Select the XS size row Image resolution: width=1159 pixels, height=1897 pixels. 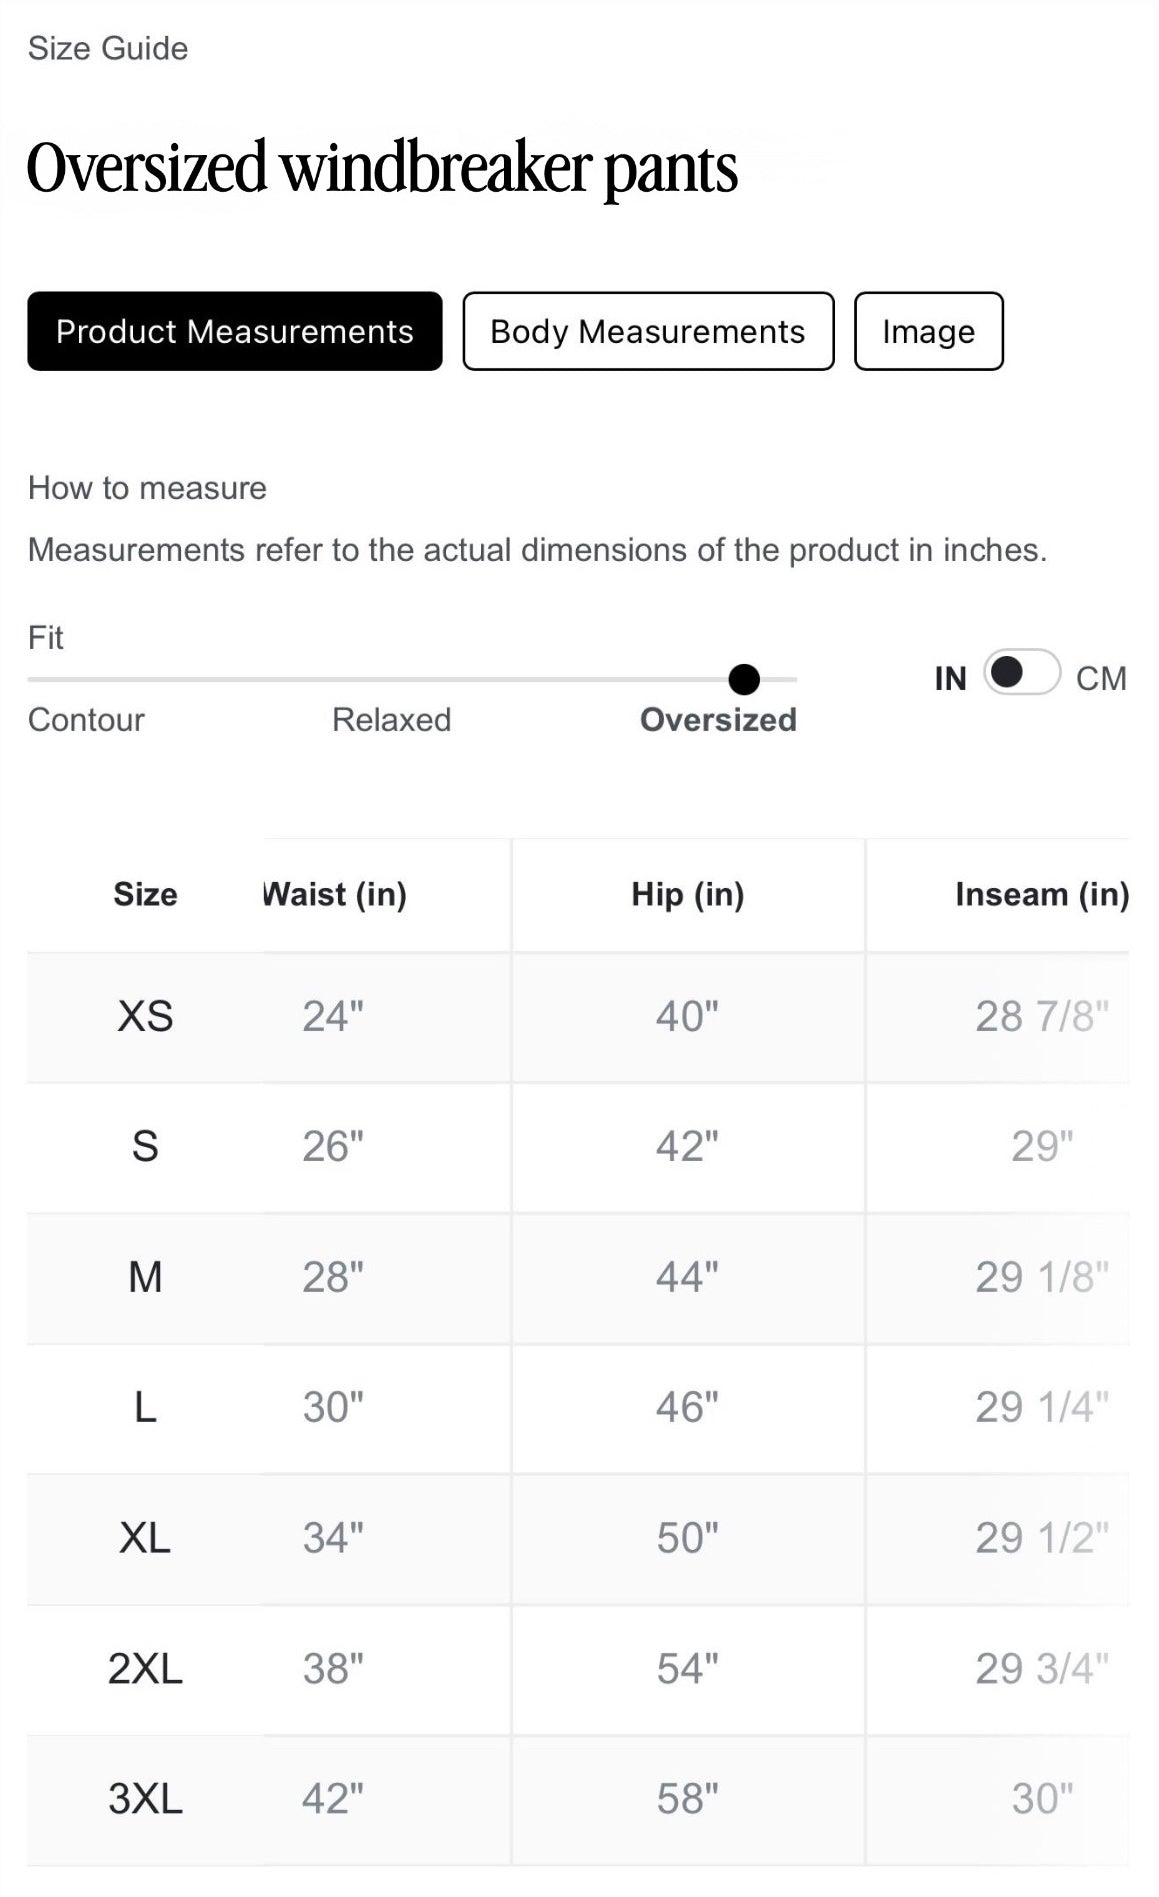[x=578, y=1017]
